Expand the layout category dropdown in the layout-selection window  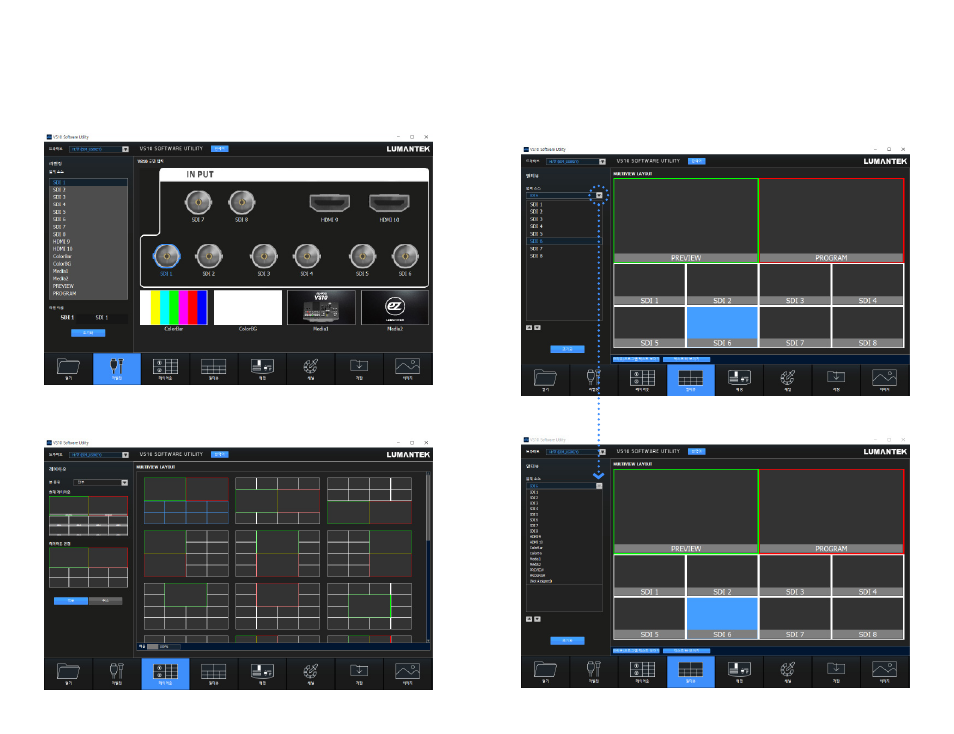pyautogui.click(x=125, y=483)
